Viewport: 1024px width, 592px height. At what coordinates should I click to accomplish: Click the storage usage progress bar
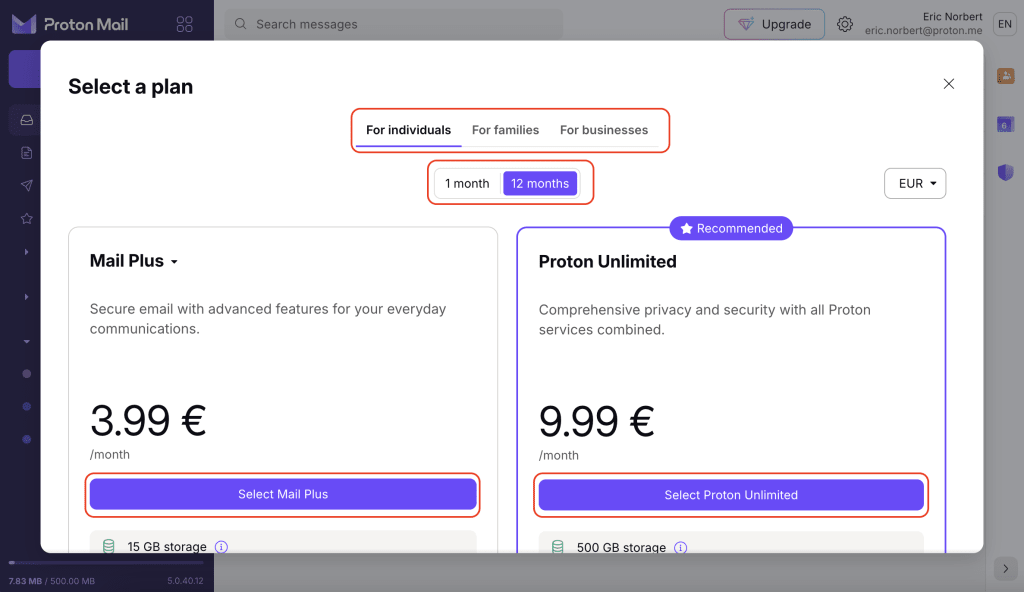[x=105, y=563]
